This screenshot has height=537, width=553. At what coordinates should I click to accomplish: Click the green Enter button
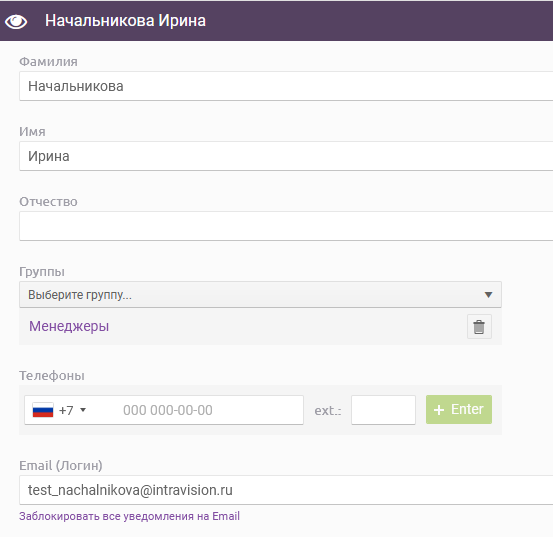point(458,409)
